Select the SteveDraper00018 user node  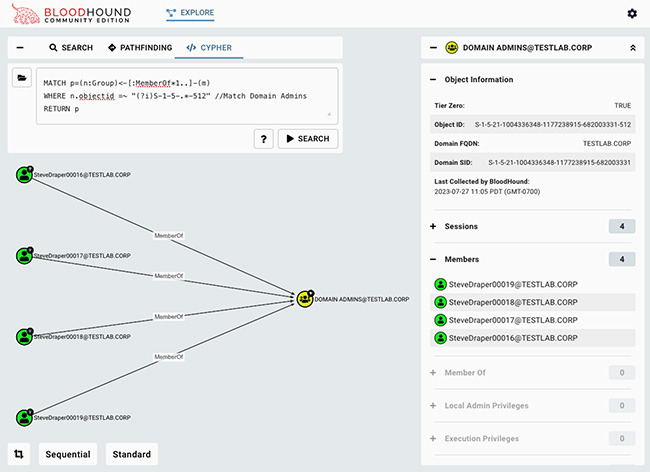click(x=25, y=337)
